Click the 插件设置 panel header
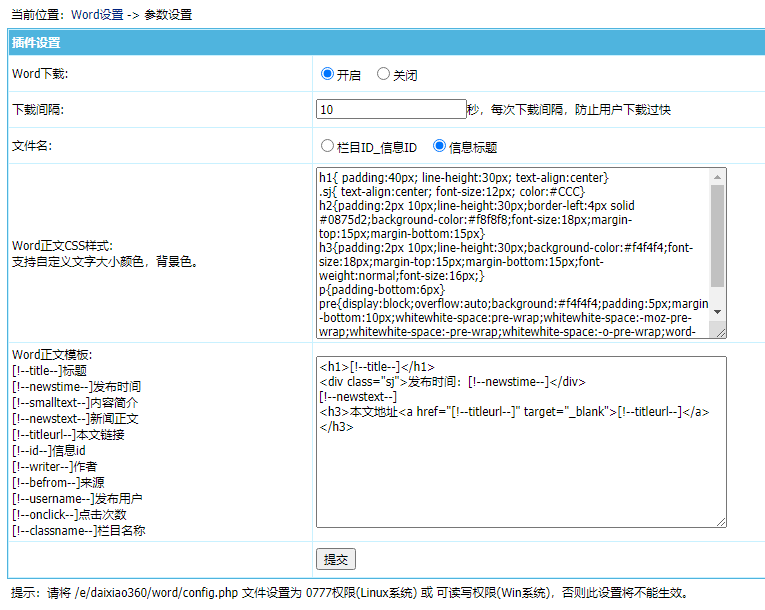 click(x=37, y=43)
